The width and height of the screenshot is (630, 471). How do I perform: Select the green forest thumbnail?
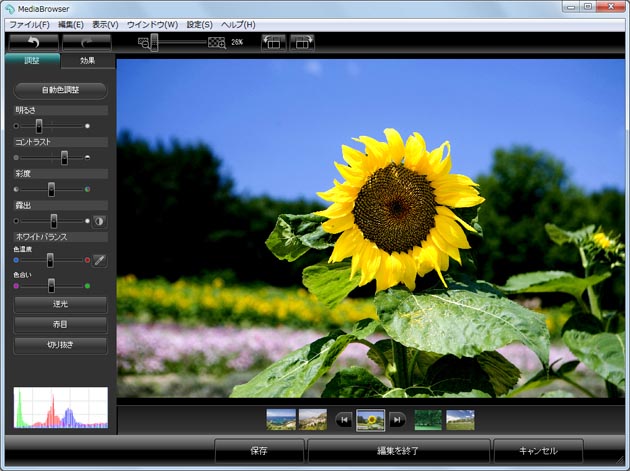click(x=428, y=420)
